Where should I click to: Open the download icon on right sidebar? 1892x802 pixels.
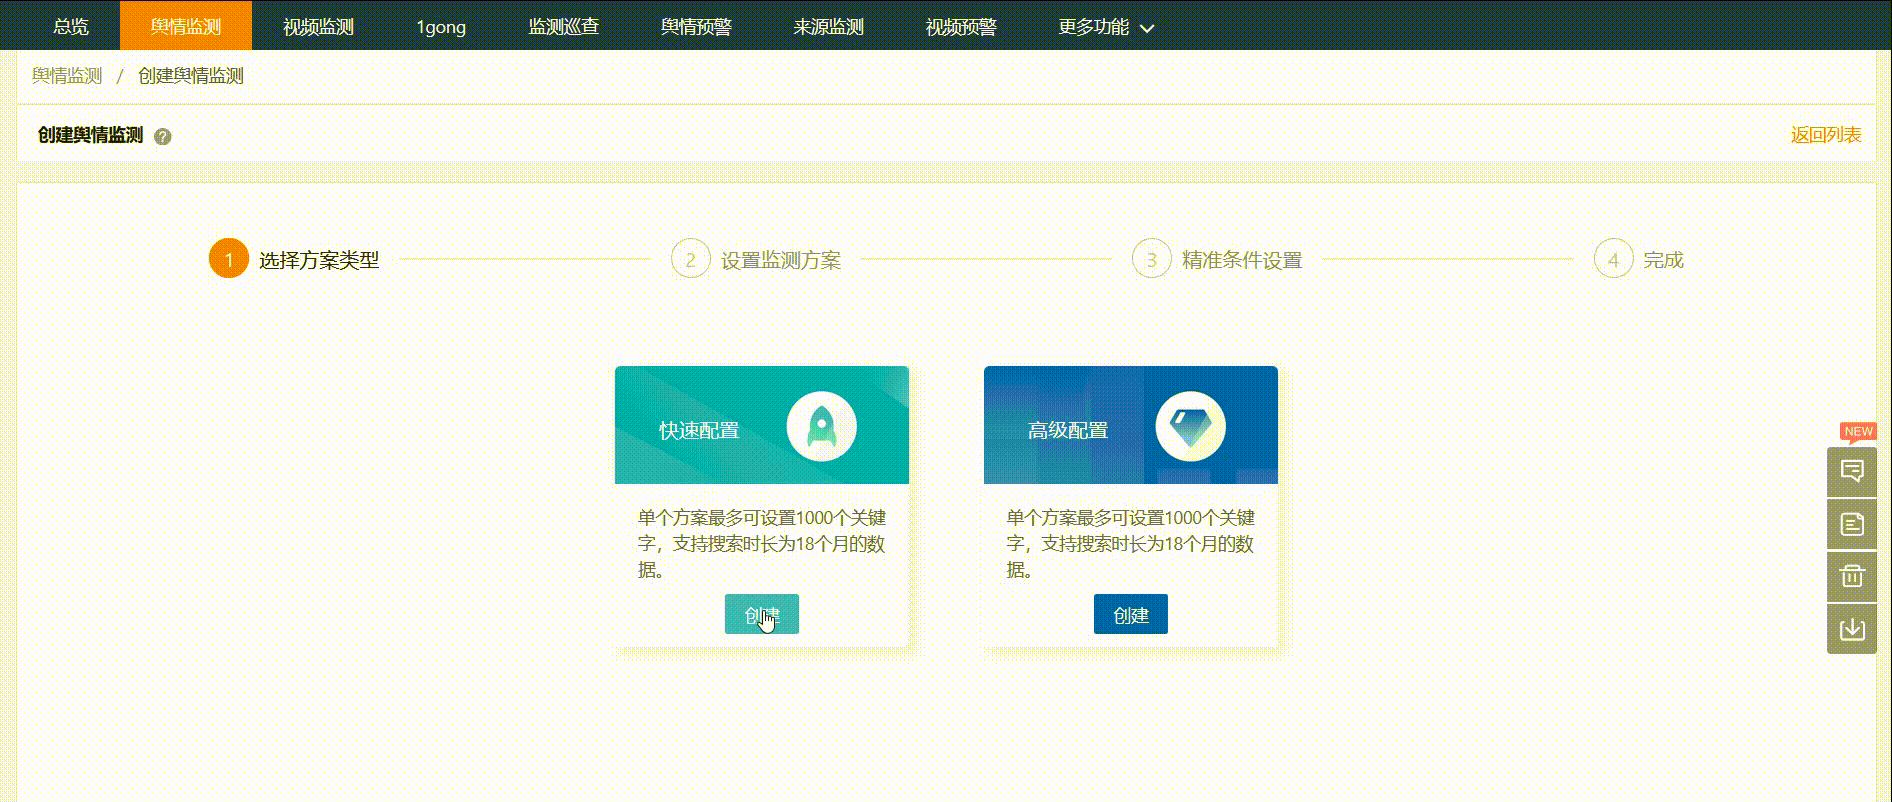tap(1852, 629)
